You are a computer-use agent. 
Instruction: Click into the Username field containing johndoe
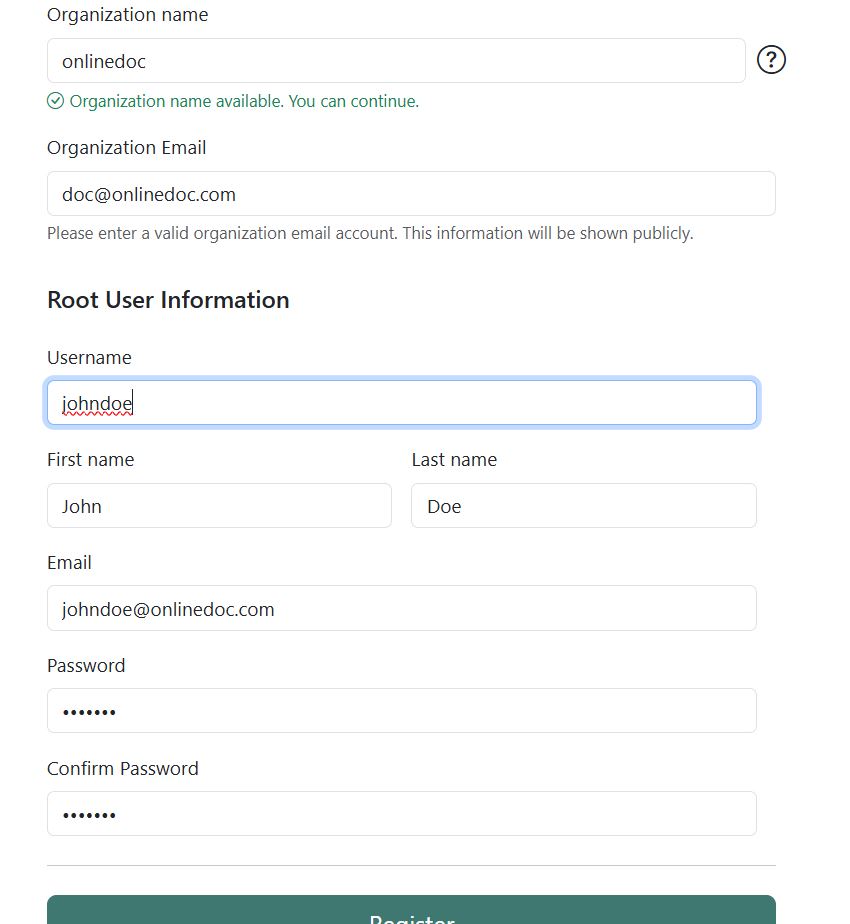coord(401,403)
